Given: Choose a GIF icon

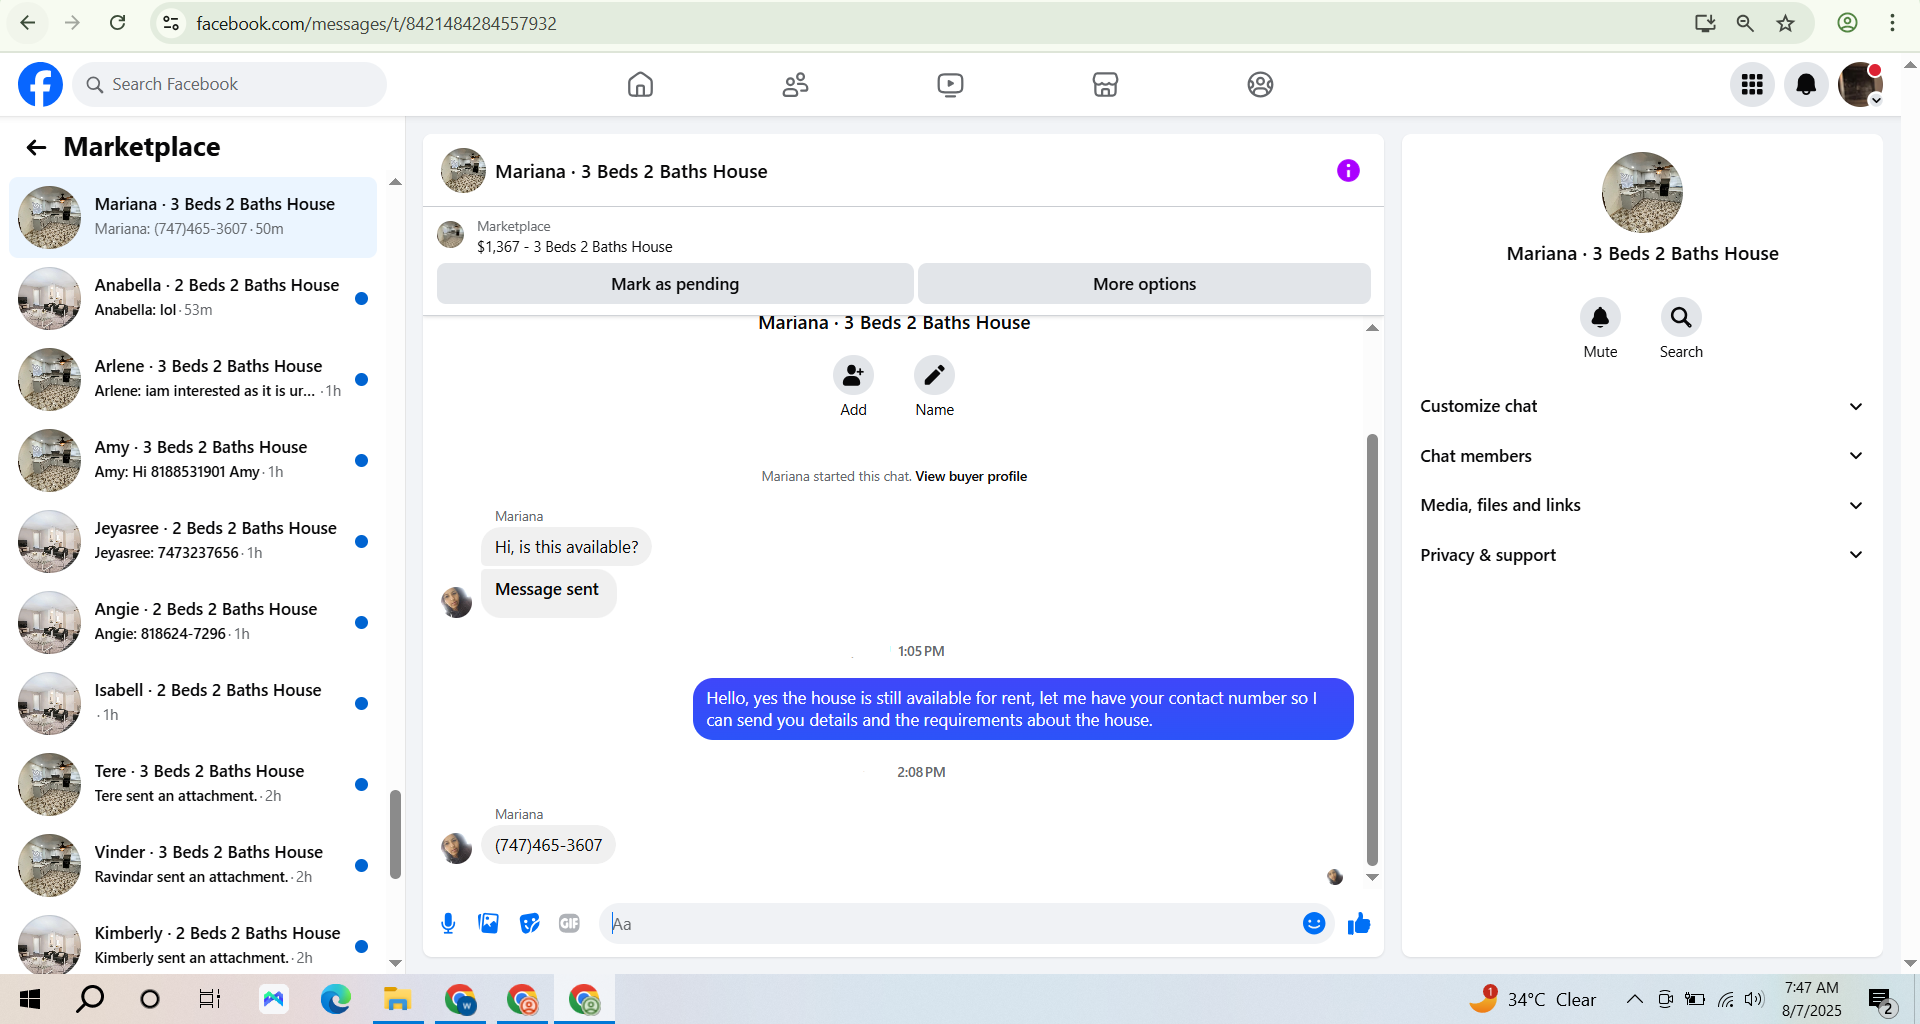Looking at the screenshot, I should [569, 924].
